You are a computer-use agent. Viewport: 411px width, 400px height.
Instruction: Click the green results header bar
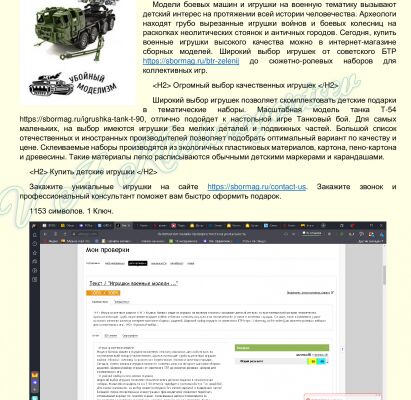point(282,348)
